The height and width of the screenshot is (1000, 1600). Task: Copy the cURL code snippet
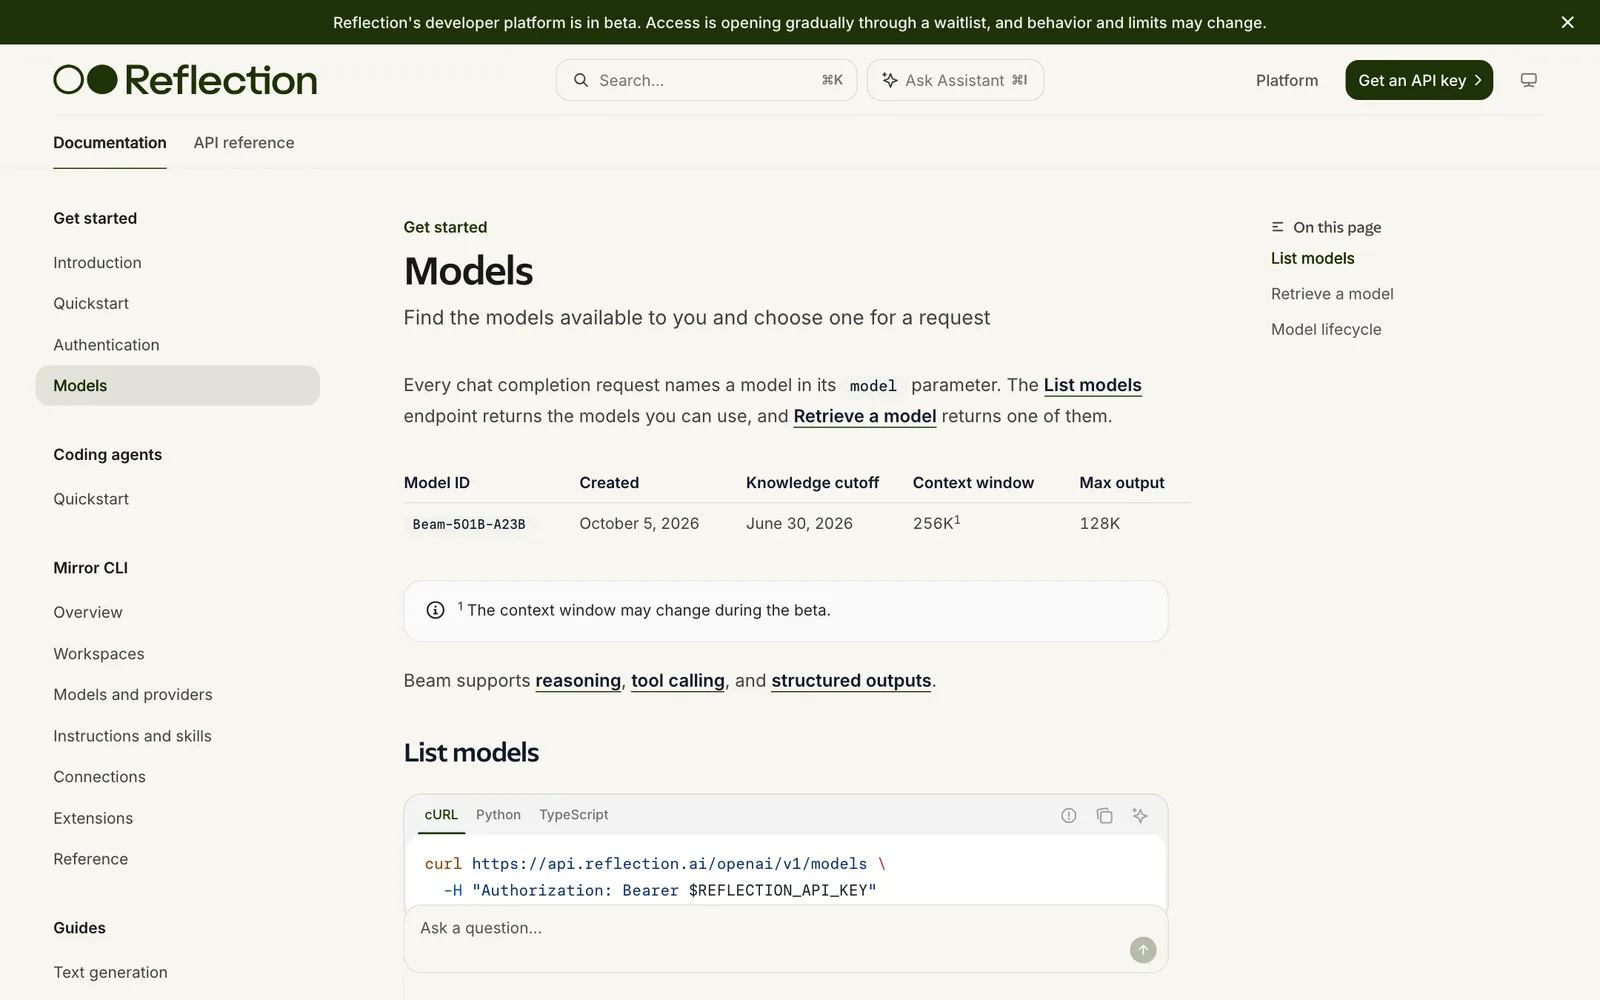tap(1104, 815)
